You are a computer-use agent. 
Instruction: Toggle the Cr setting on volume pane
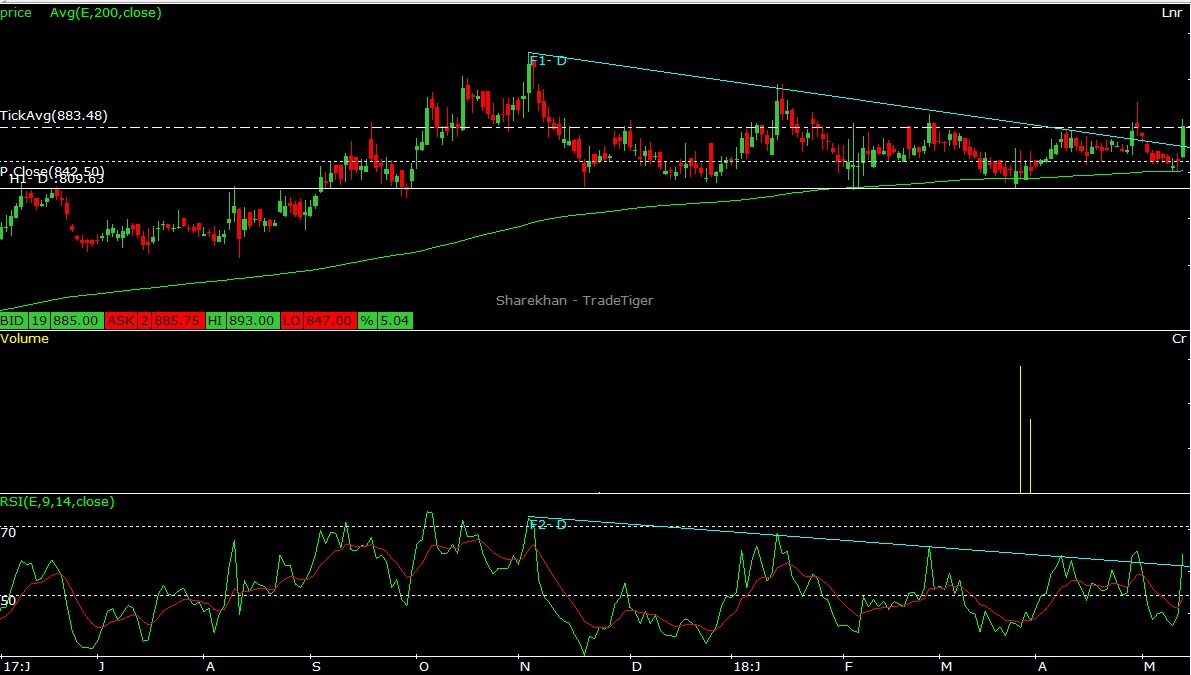pyautogui.click(x=1178, y=339)
